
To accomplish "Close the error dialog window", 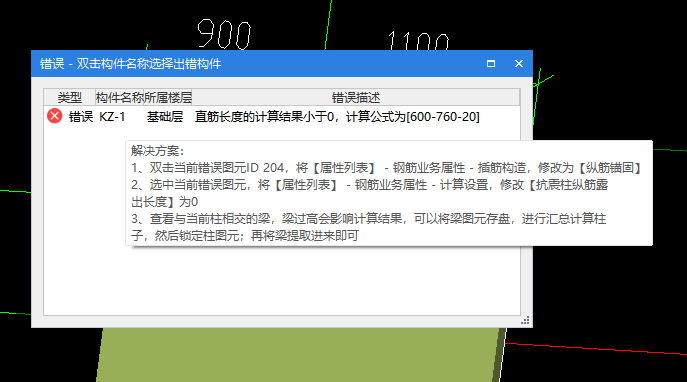I will [x=519, y=64].
